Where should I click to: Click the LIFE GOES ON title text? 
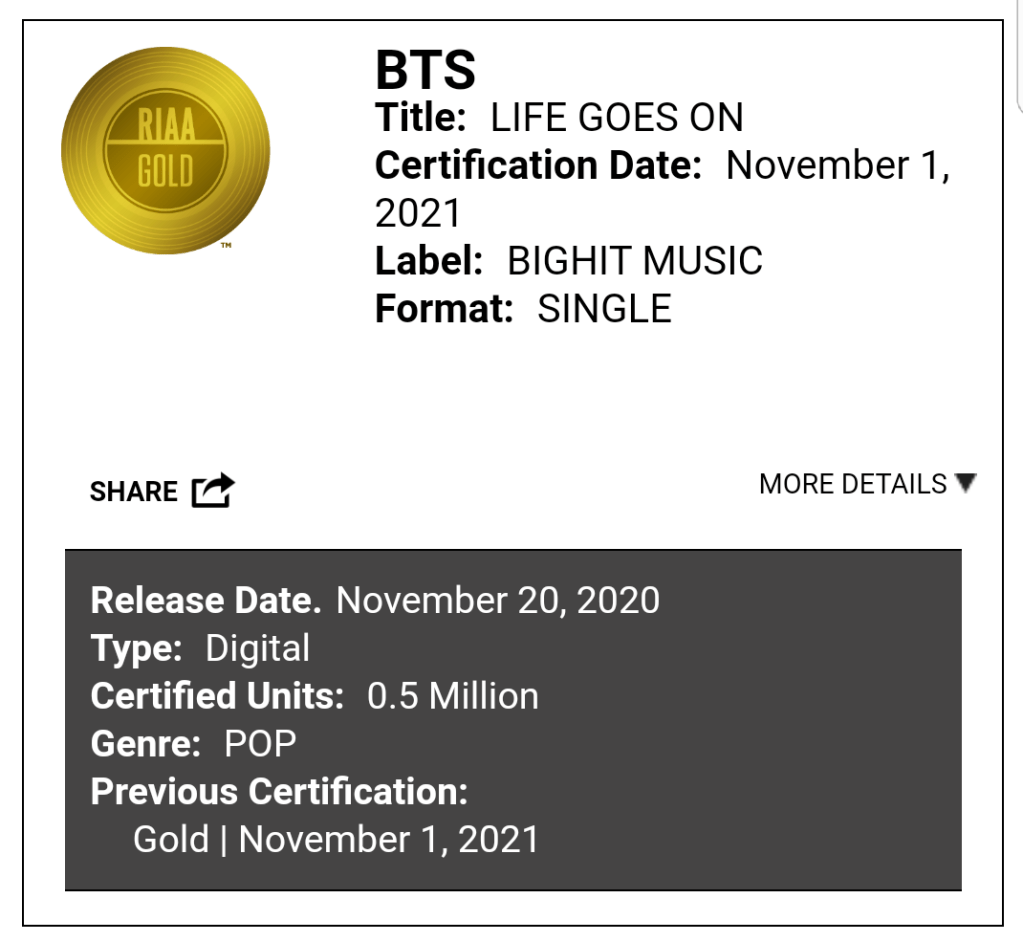616,118
